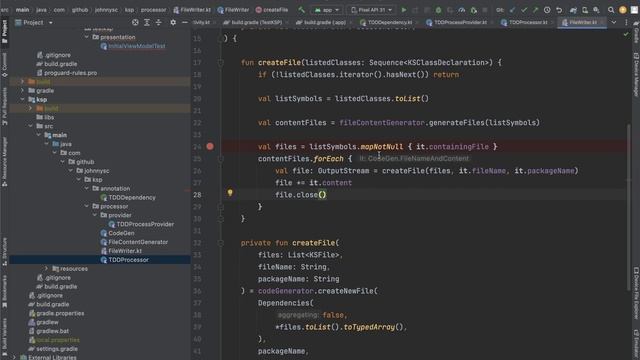The image size is (640, 360).
Task: Toggle Build Variants tool window
Action: [4, 338]
